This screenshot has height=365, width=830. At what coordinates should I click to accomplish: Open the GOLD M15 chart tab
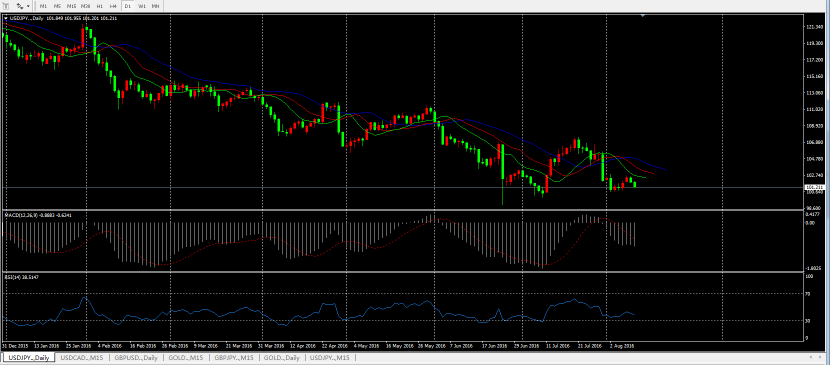click(x=186, y=358)
